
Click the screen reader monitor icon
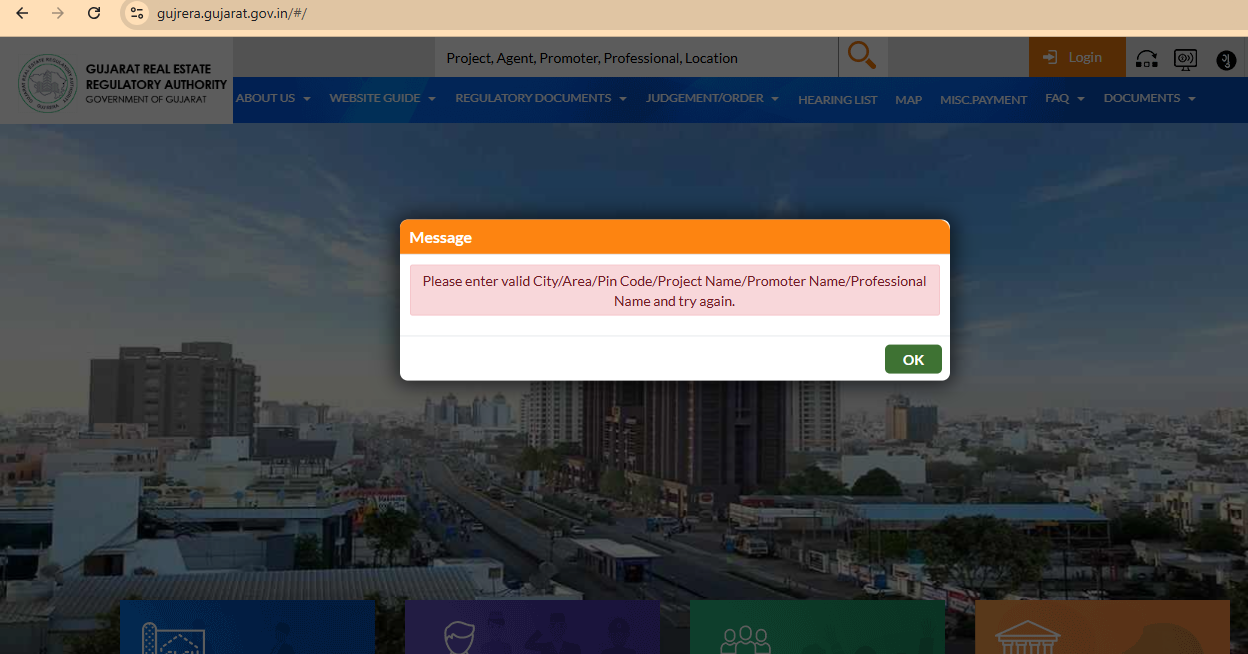pos(1185,59)
